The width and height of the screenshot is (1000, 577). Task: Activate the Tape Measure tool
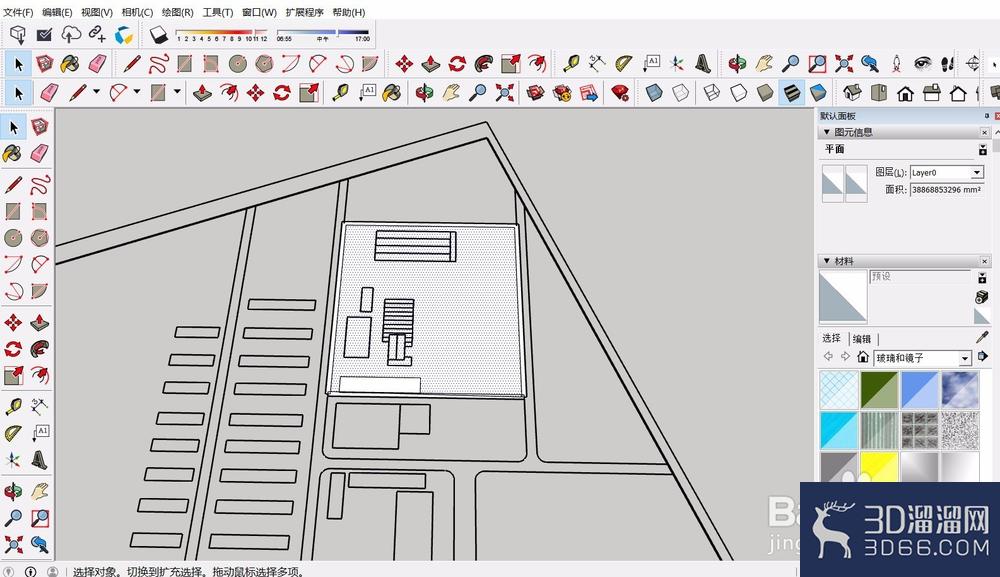click(x=13, y=405)
